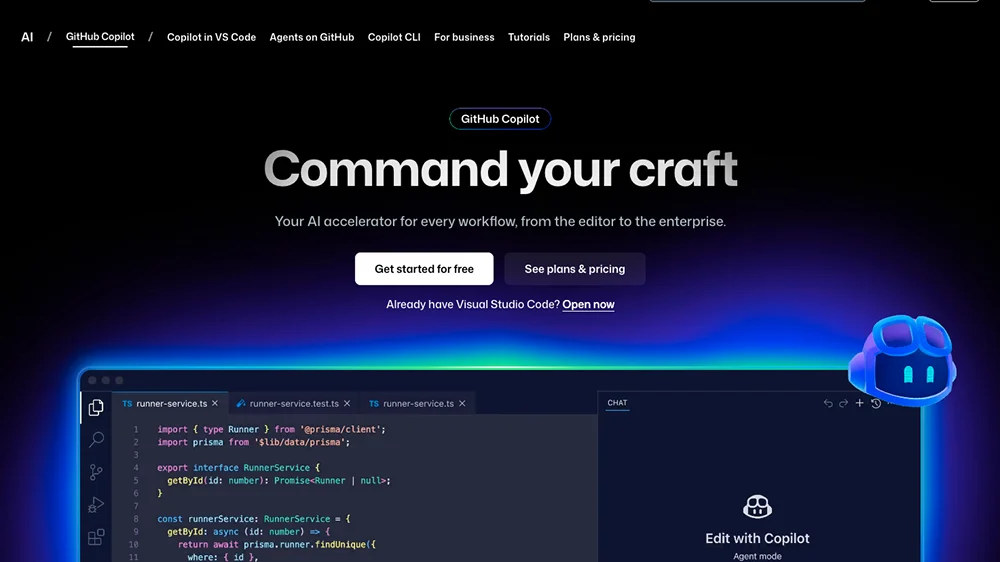Open Copilot CLI nav link

[394, 37]
